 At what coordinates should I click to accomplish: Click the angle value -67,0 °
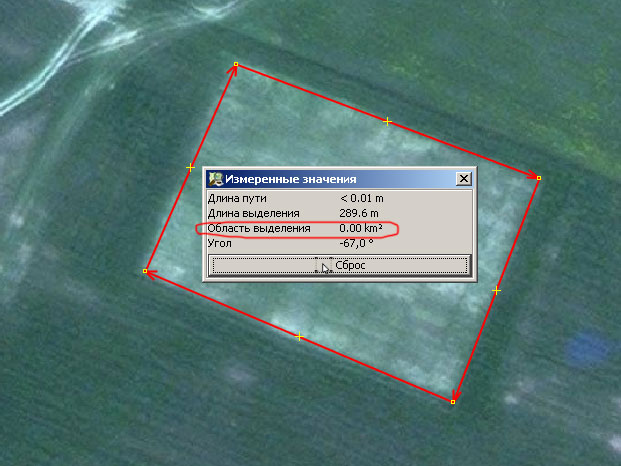point(357,243)
